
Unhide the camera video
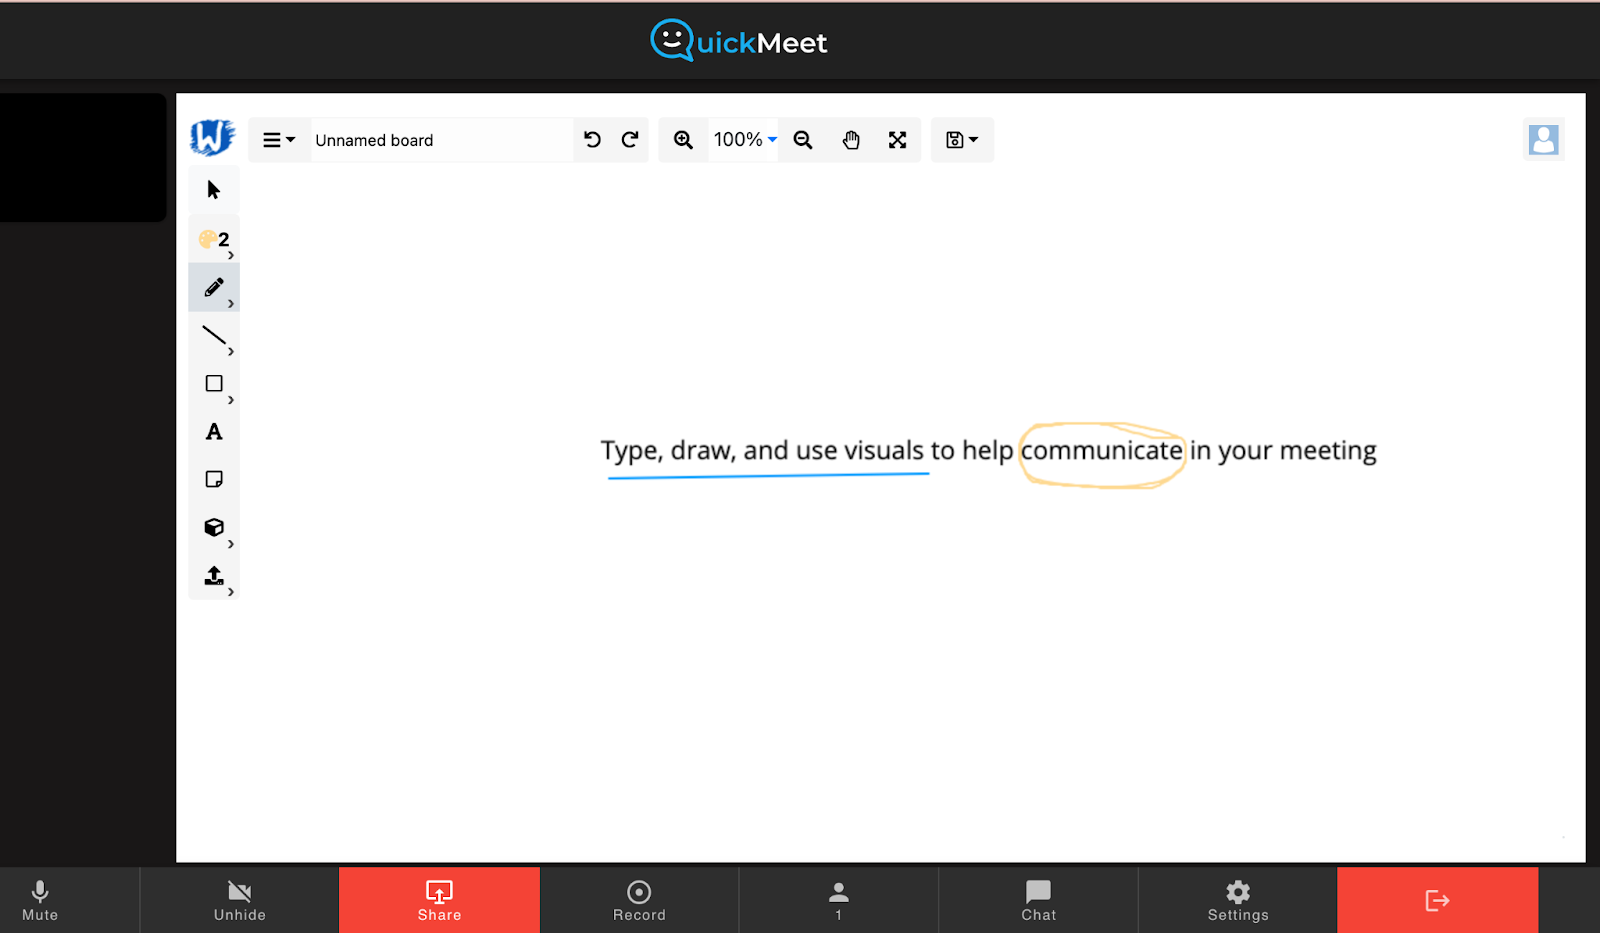[x=240, y=900]
